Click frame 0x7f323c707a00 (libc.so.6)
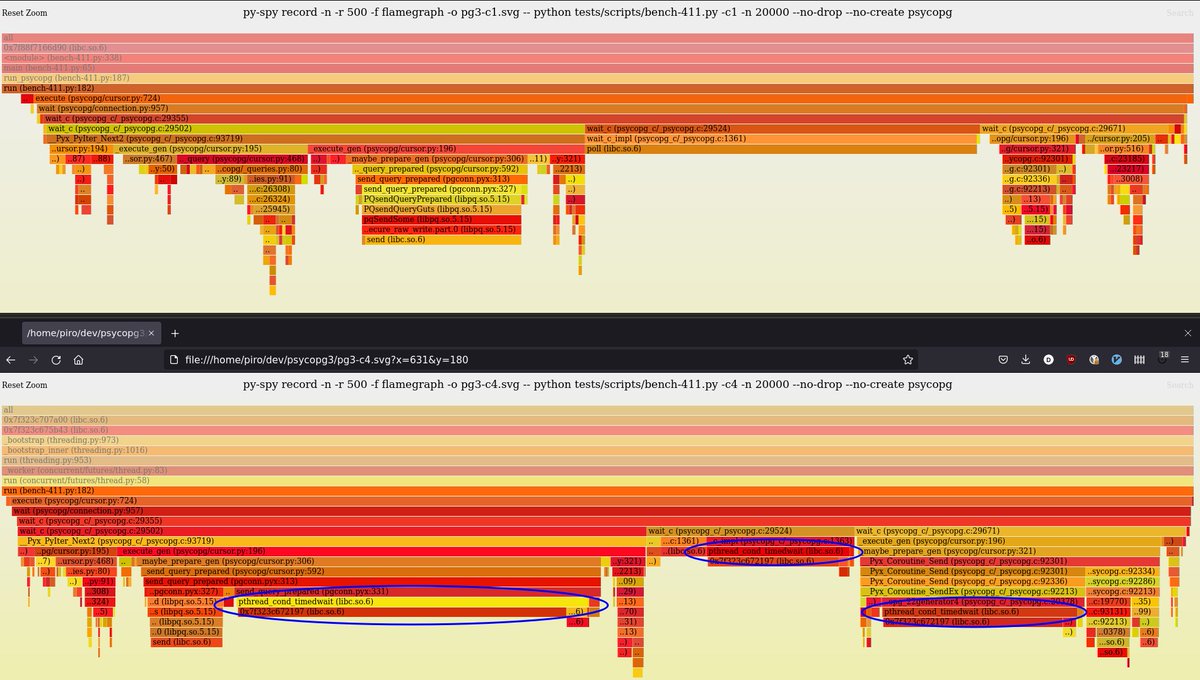The height and width of the screenshot is (680, 1200). [x=598, y=419]
